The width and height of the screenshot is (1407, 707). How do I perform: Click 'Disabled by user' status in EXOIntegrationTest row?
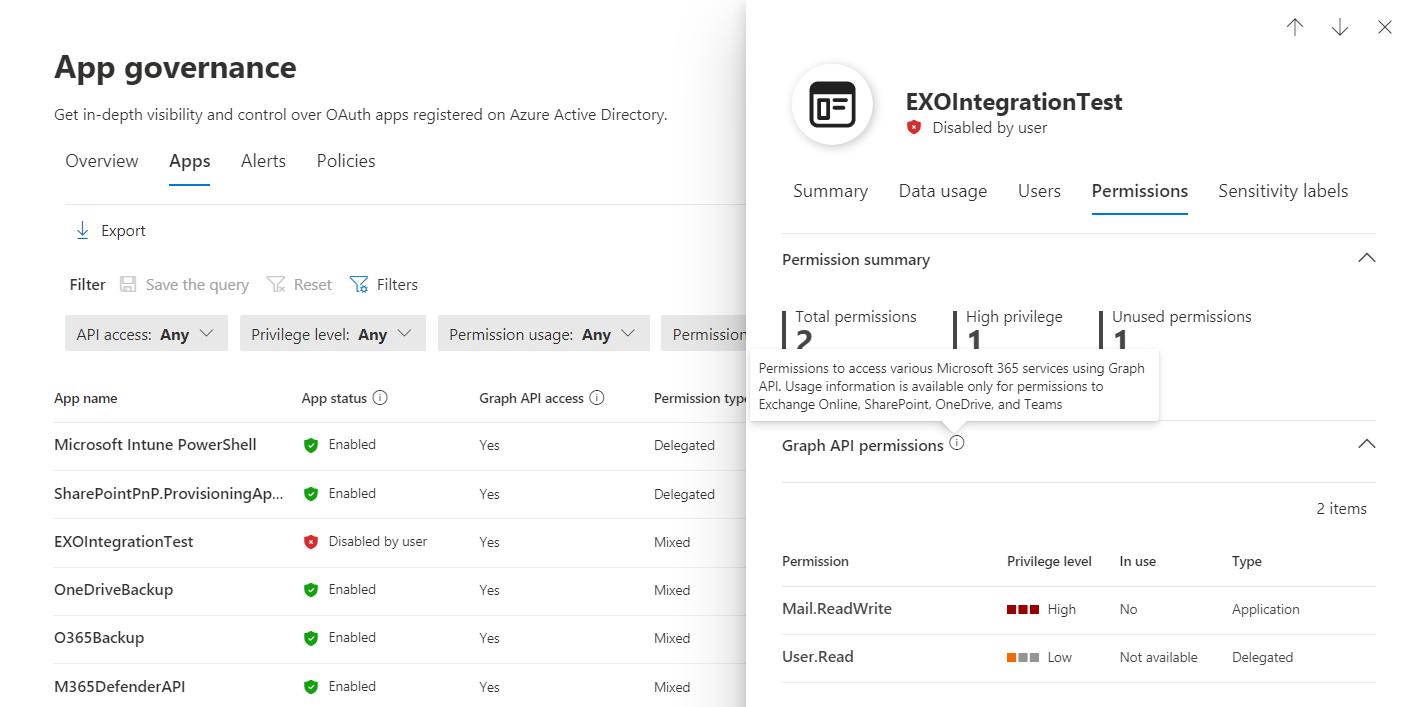click(378, 542)
